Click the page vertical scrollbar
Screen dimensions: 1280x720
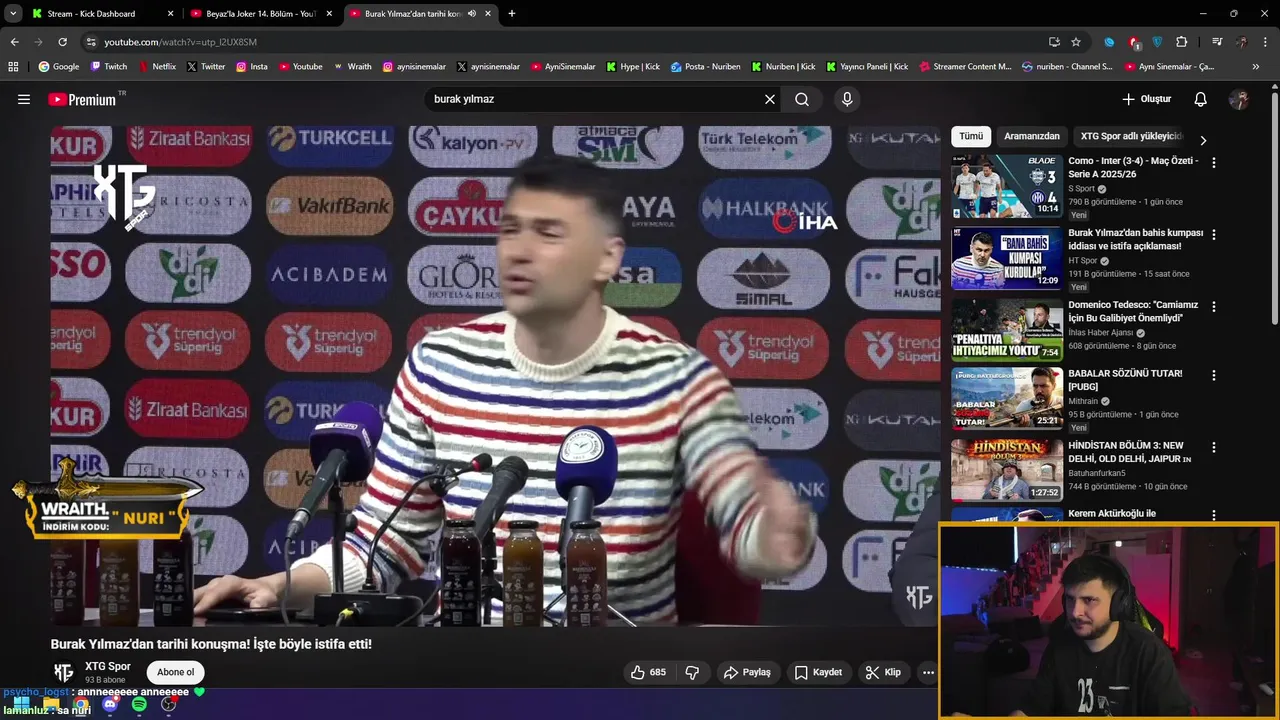[1274, 209]
